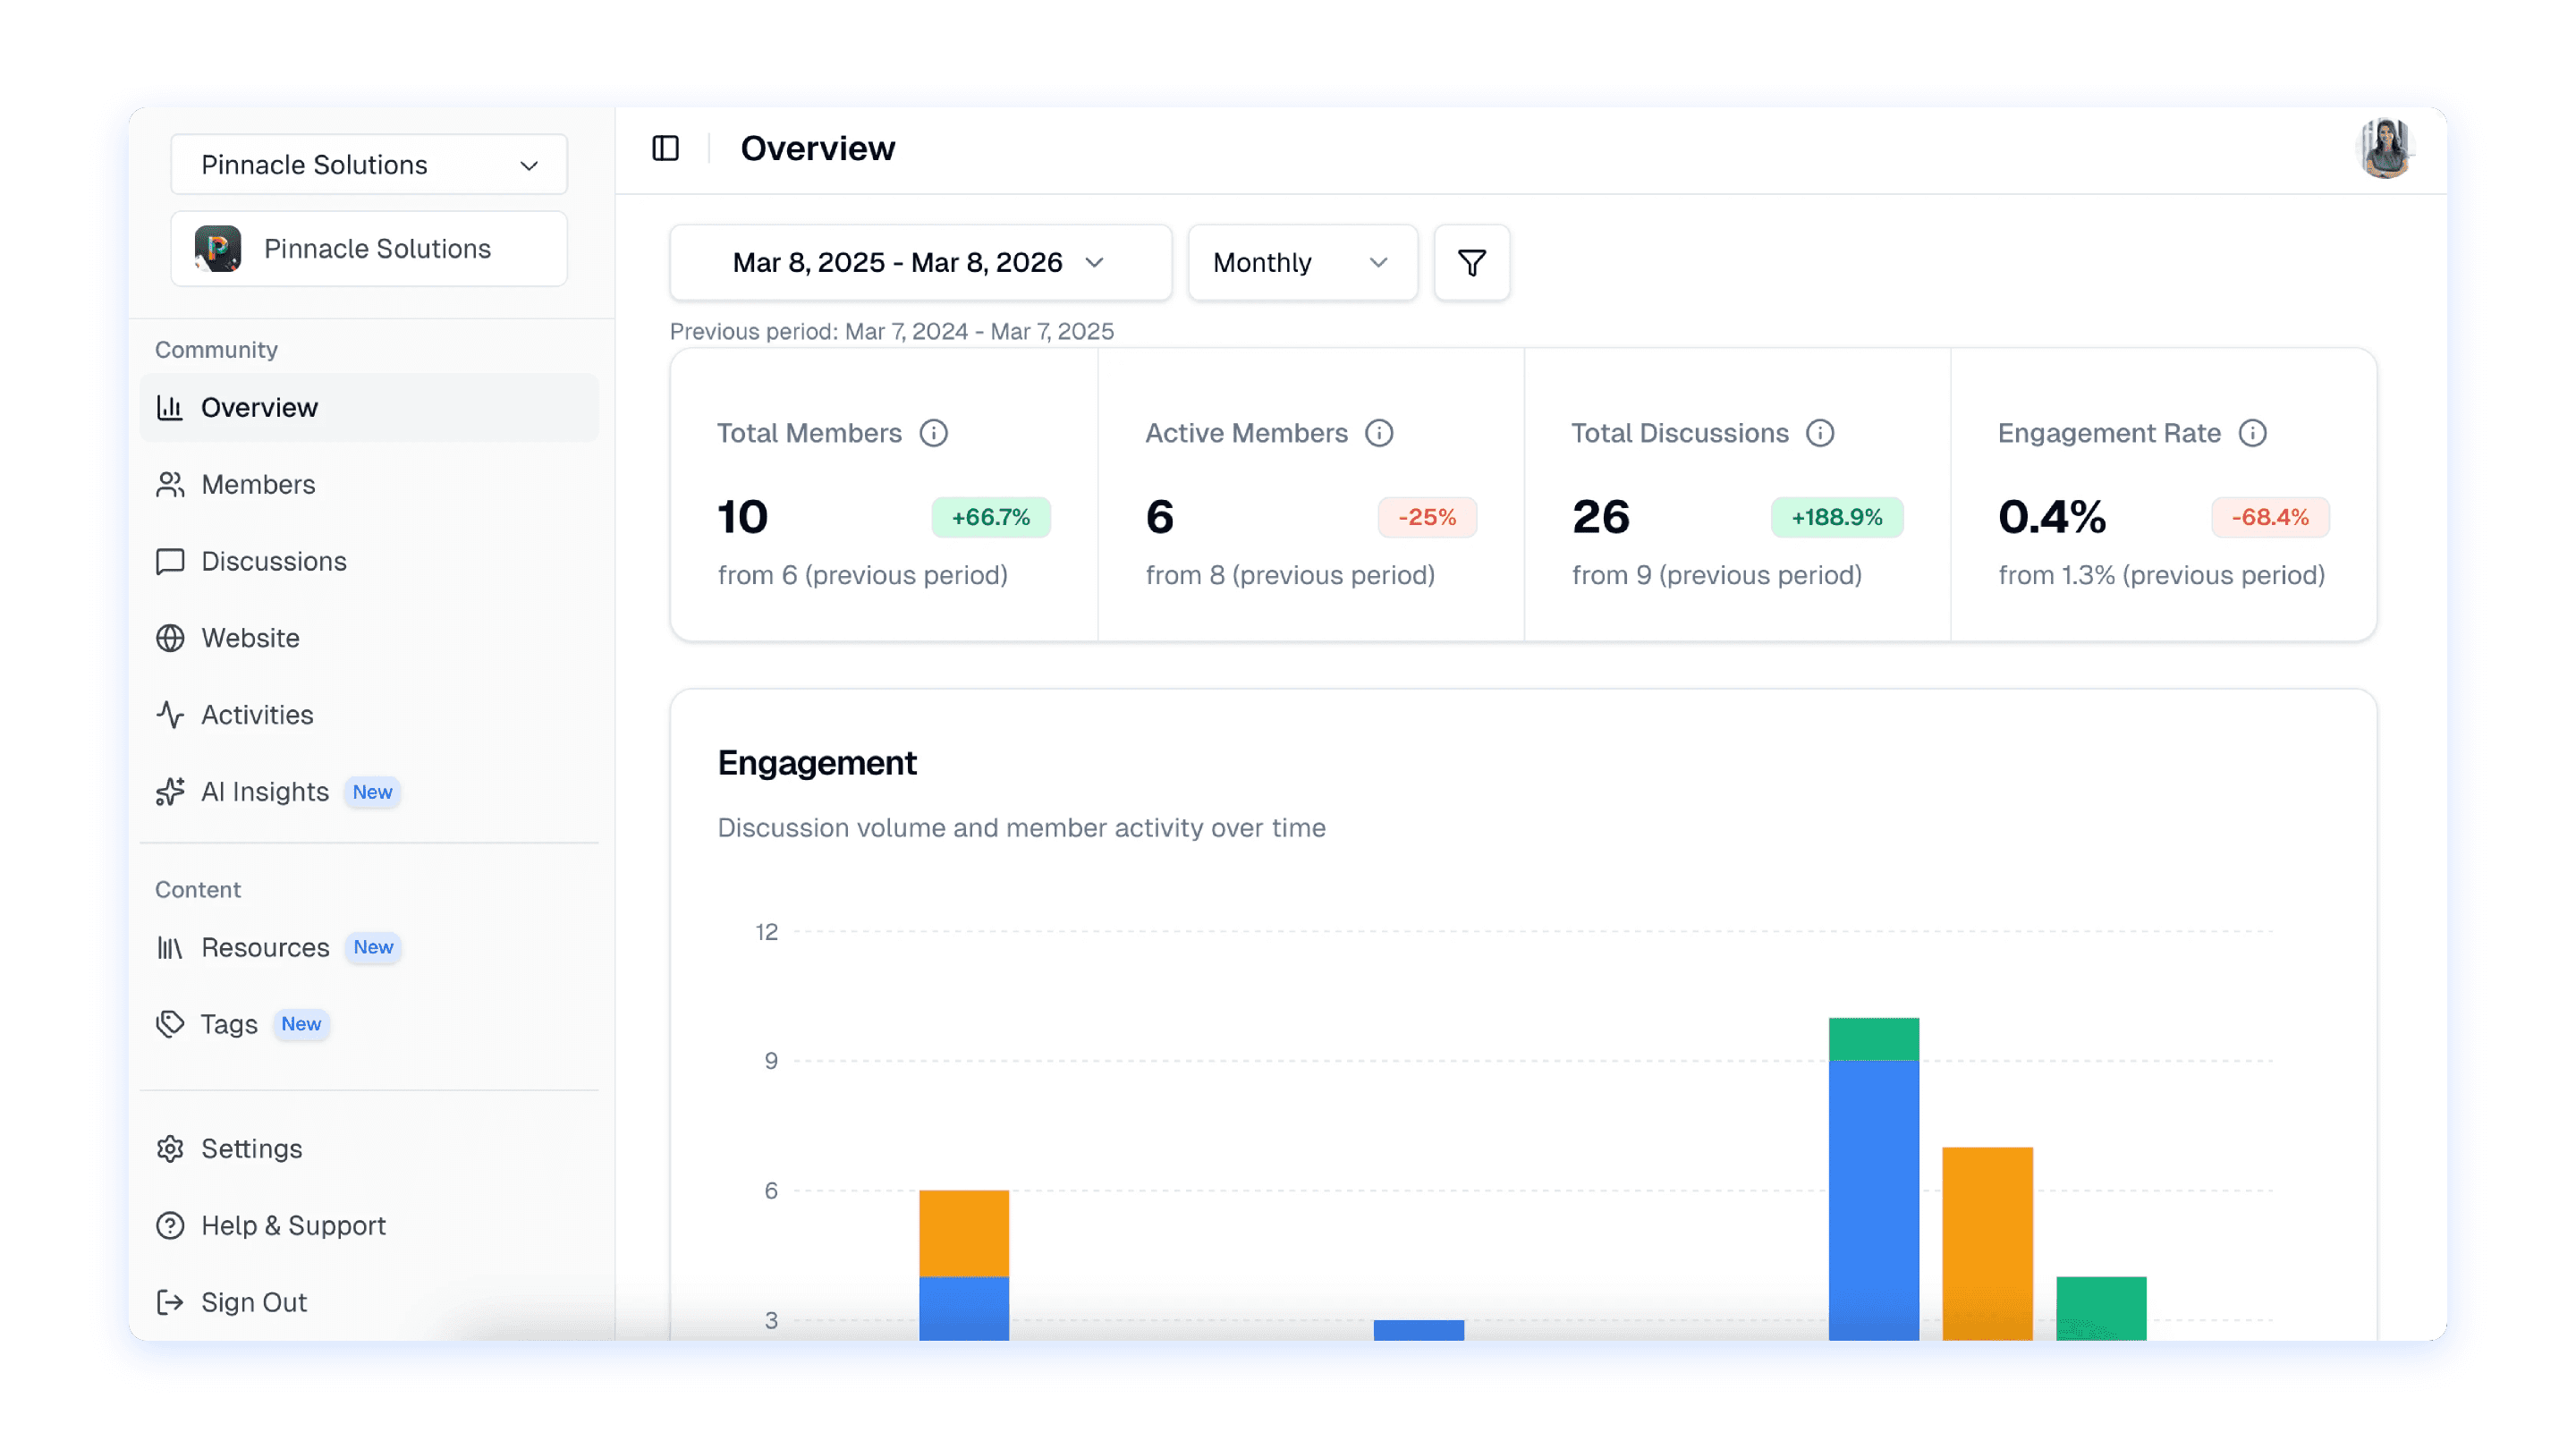Viewport: 2576px width, 1449px height.
Task: Click the Sign Out link
Action: [x=253, y=1302]
